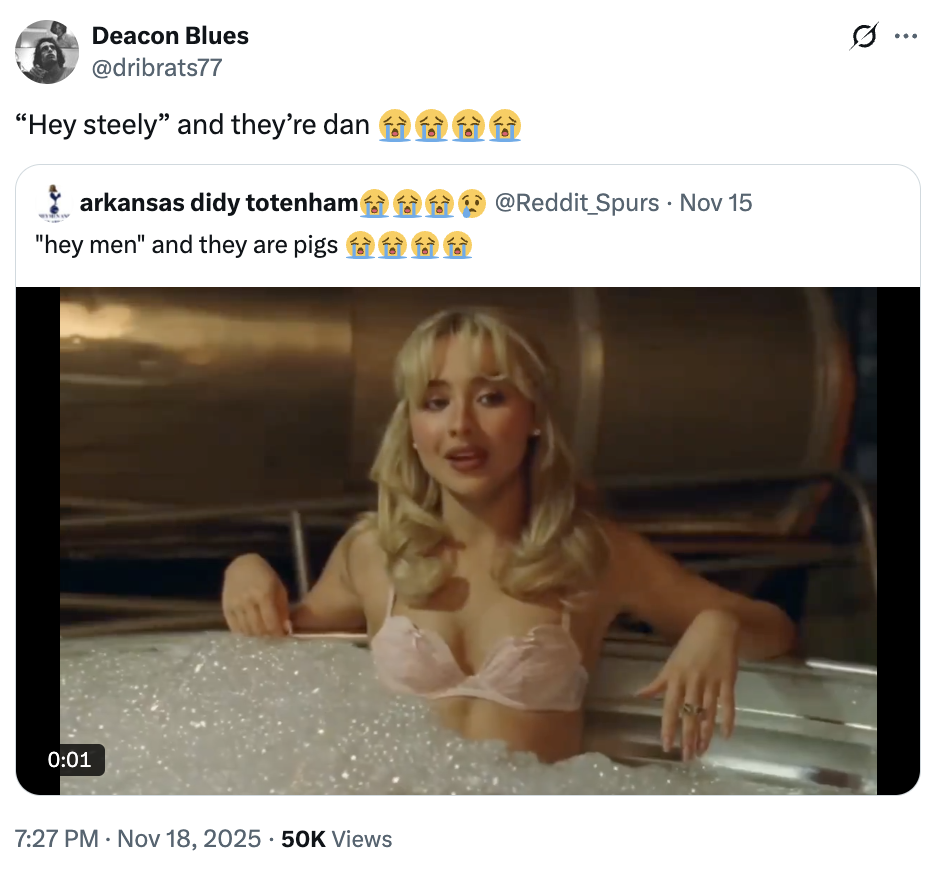Play the embedded video

coord(468,540)
